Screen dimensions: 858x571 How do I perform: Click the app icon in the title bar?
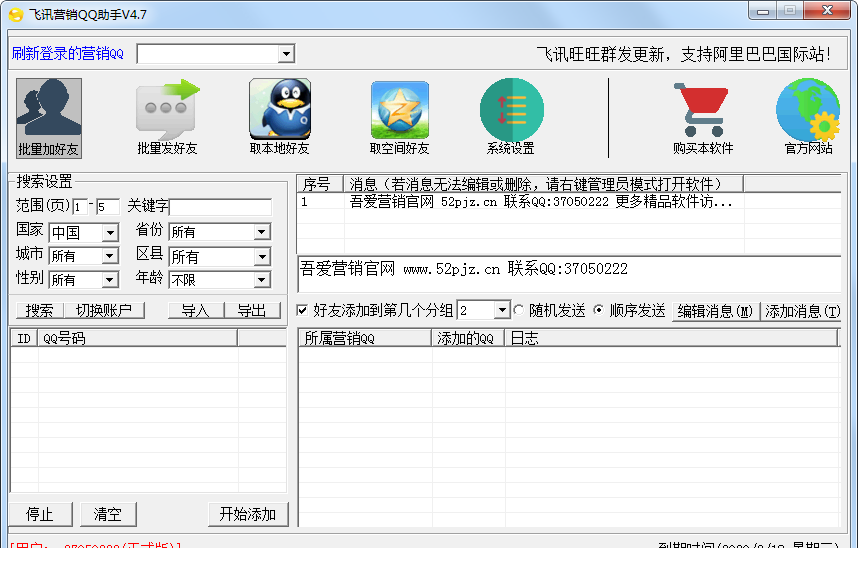click(16, 15)
